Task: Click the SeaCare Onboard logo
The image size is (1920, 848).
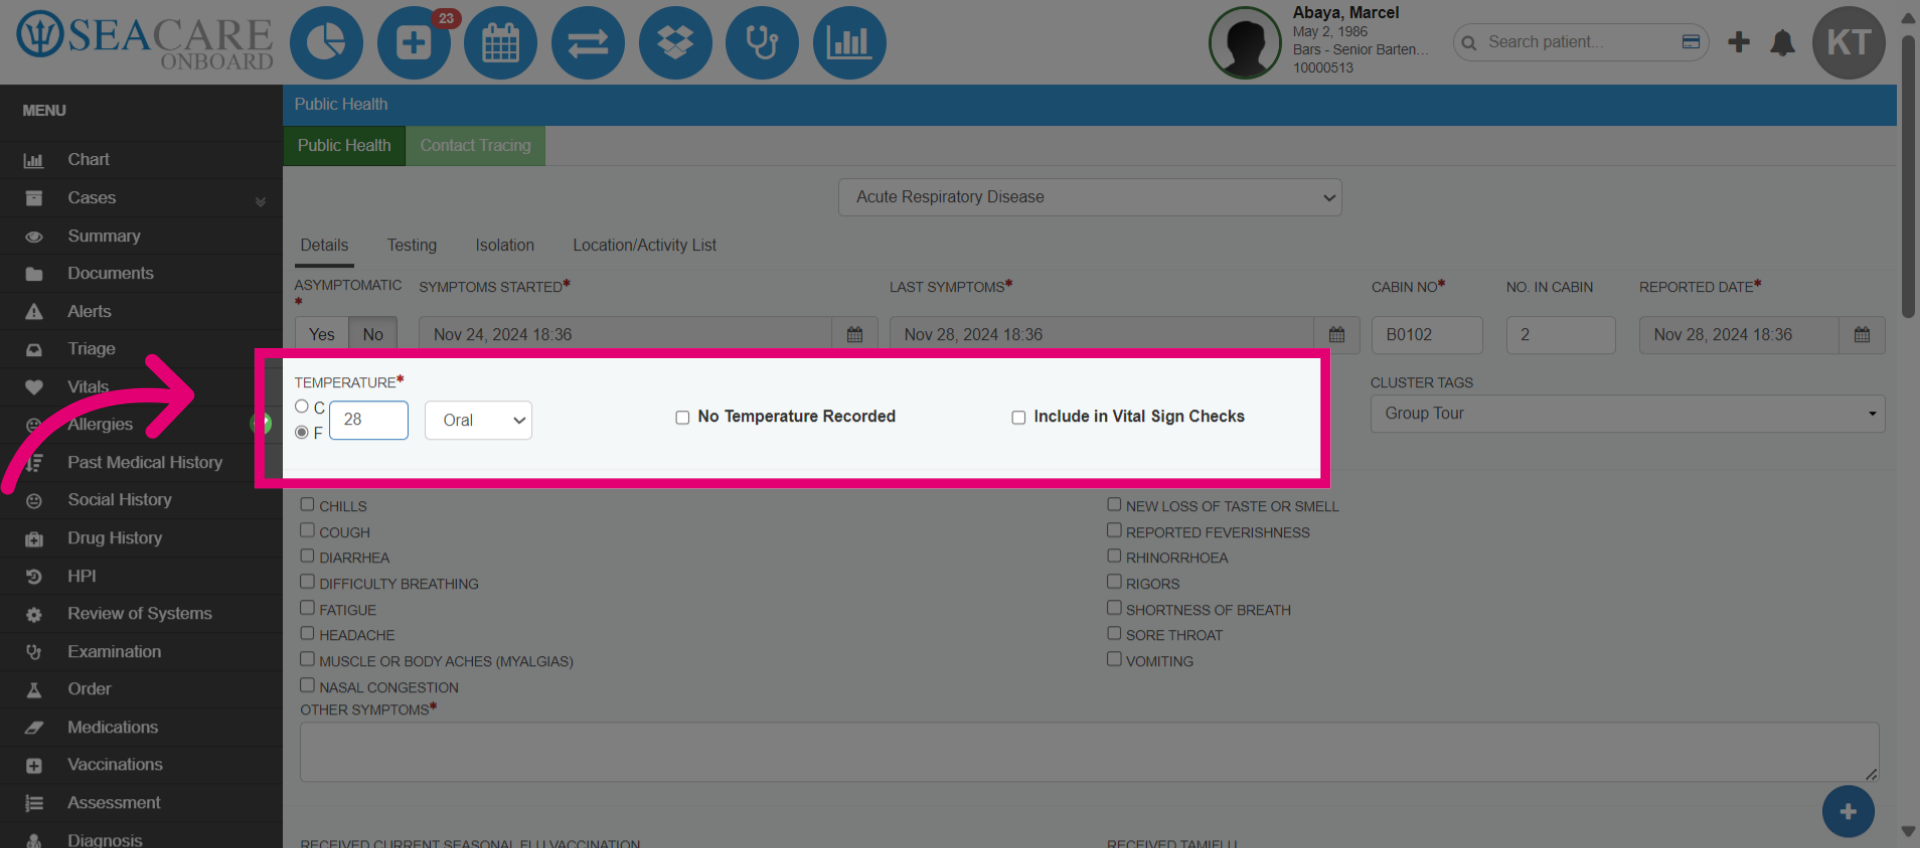Action: [145, 42]
